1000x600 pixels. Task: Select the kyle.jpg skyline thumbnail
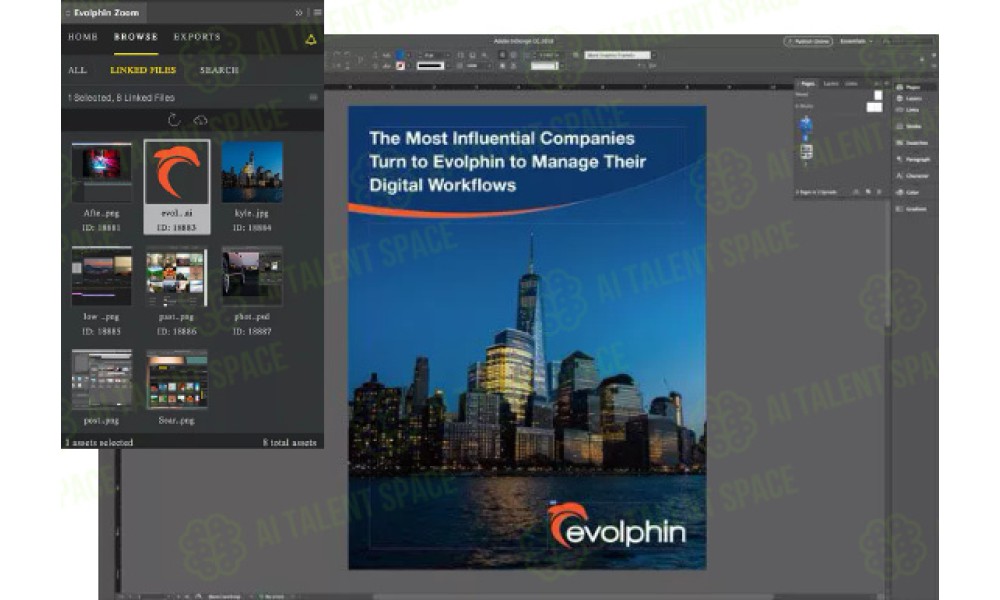[x=252, y=172]
